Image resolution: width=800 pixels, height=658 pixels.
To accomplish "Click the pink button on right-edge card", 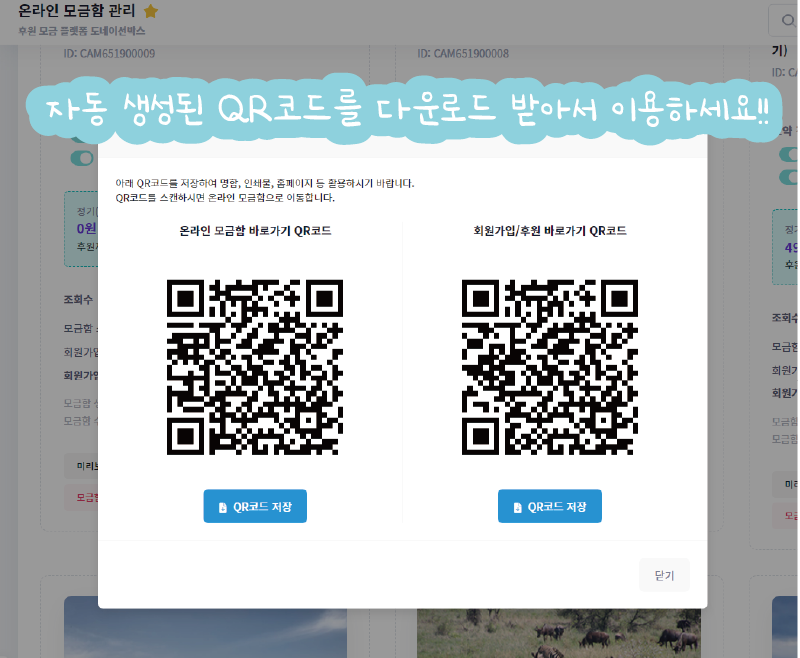I will pos(785,514).
